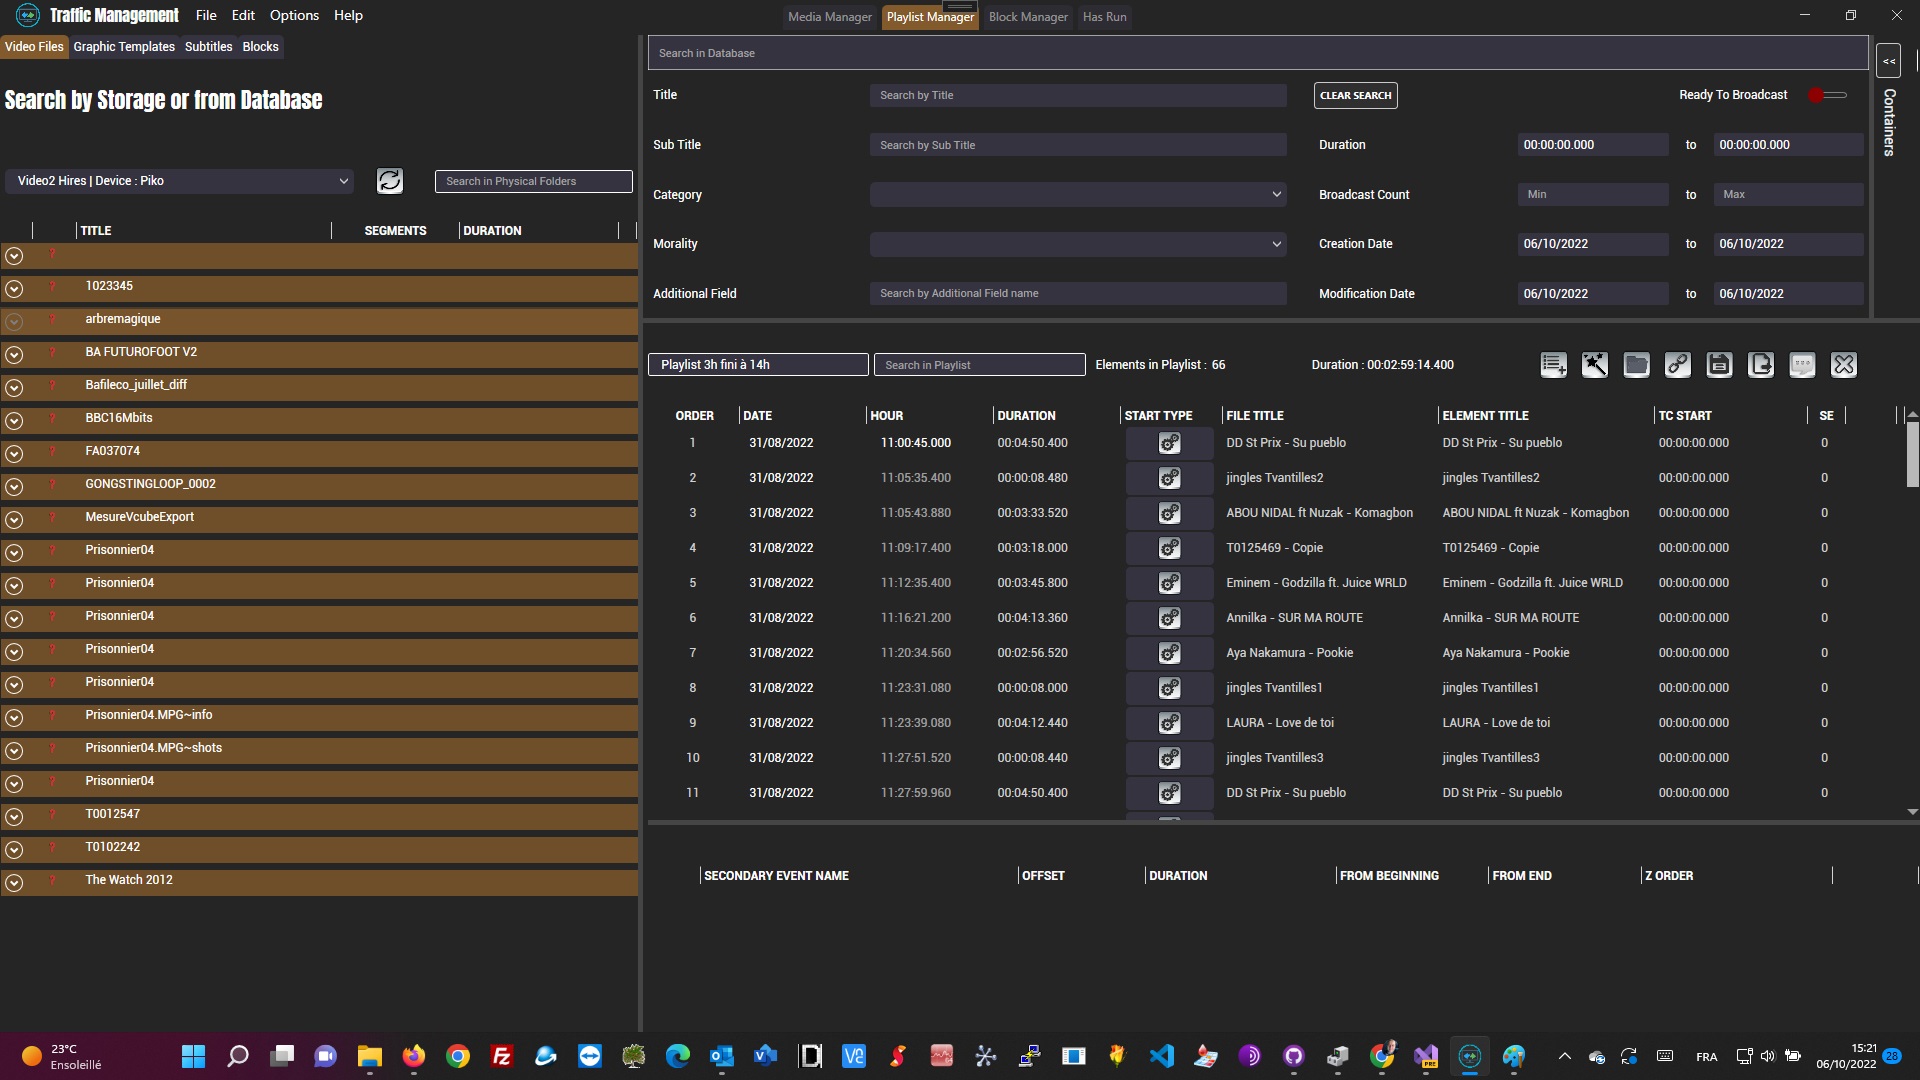Open the Help menu
The width and height of the screenshot is (1920, 1080).
coord(348,15)
